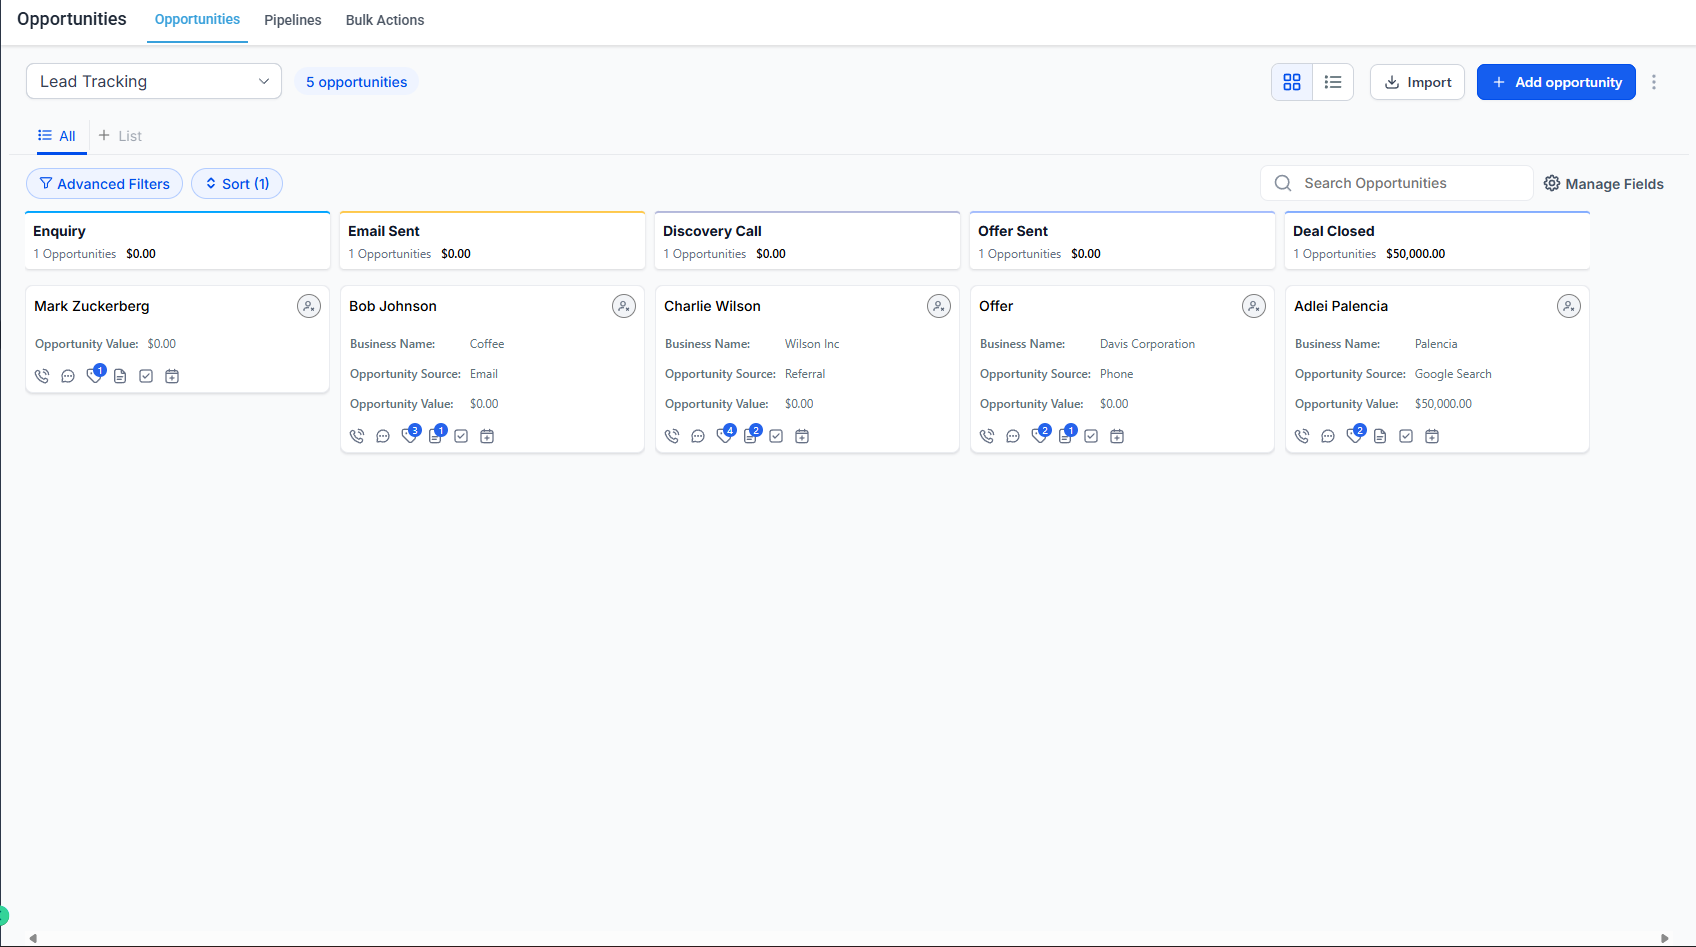Image resolution: width=1696 pixels, height=947 pixels.
Task: View tags icon on Adlei Palencia's card
Action: pos(1354,435)
